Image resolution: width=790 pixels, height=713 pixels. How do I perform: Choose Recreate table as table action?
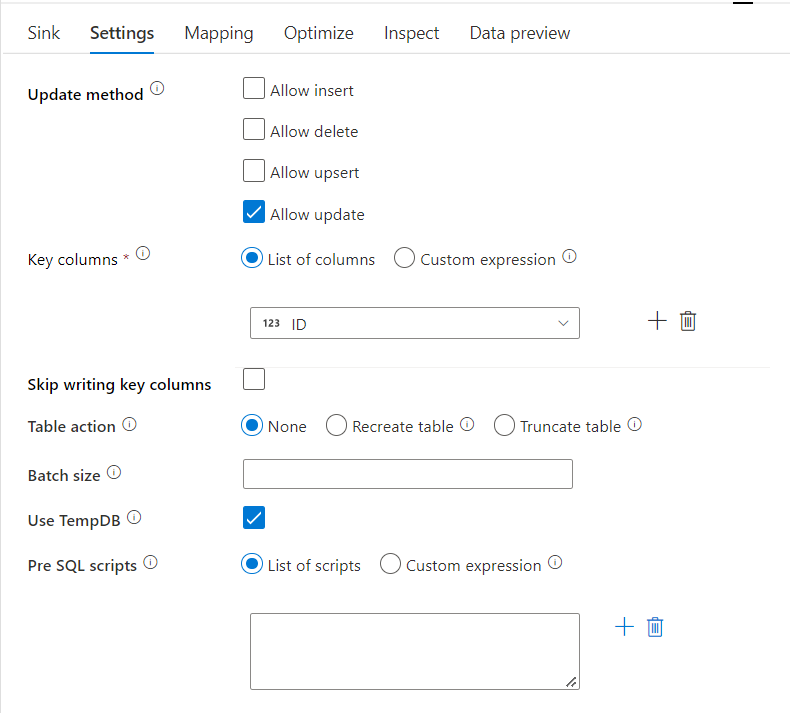[336, 426]
